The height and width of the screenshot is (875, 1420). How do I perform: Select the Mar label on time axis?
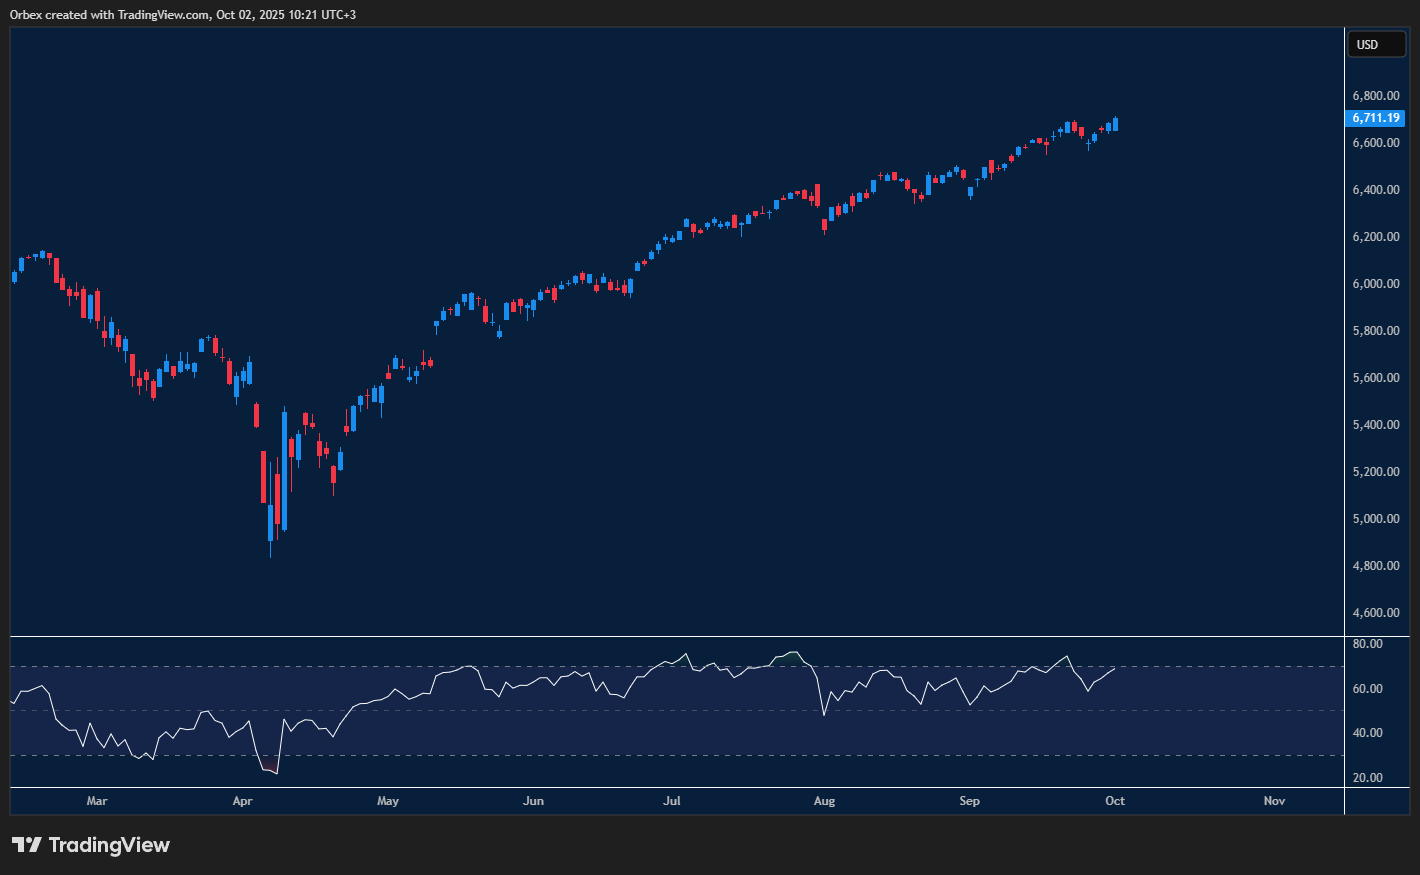pyautogui.click(x=96, y=801)
